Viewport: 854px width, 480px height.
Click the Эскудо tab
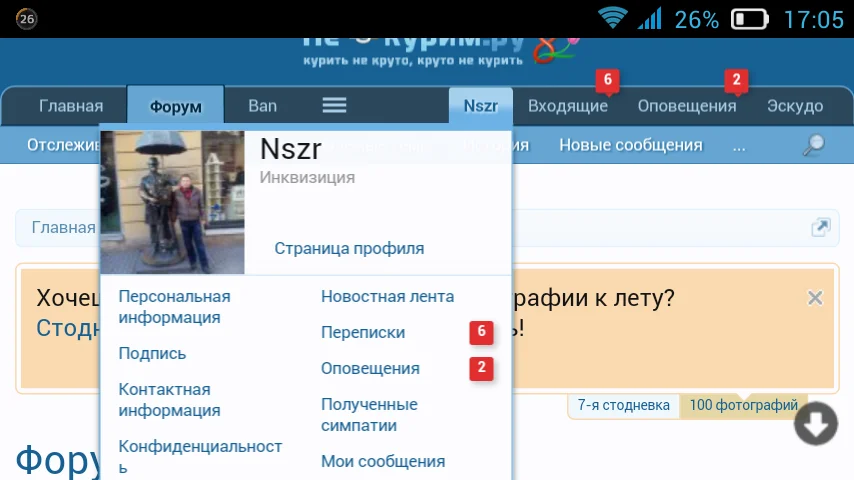coord(795,106)
